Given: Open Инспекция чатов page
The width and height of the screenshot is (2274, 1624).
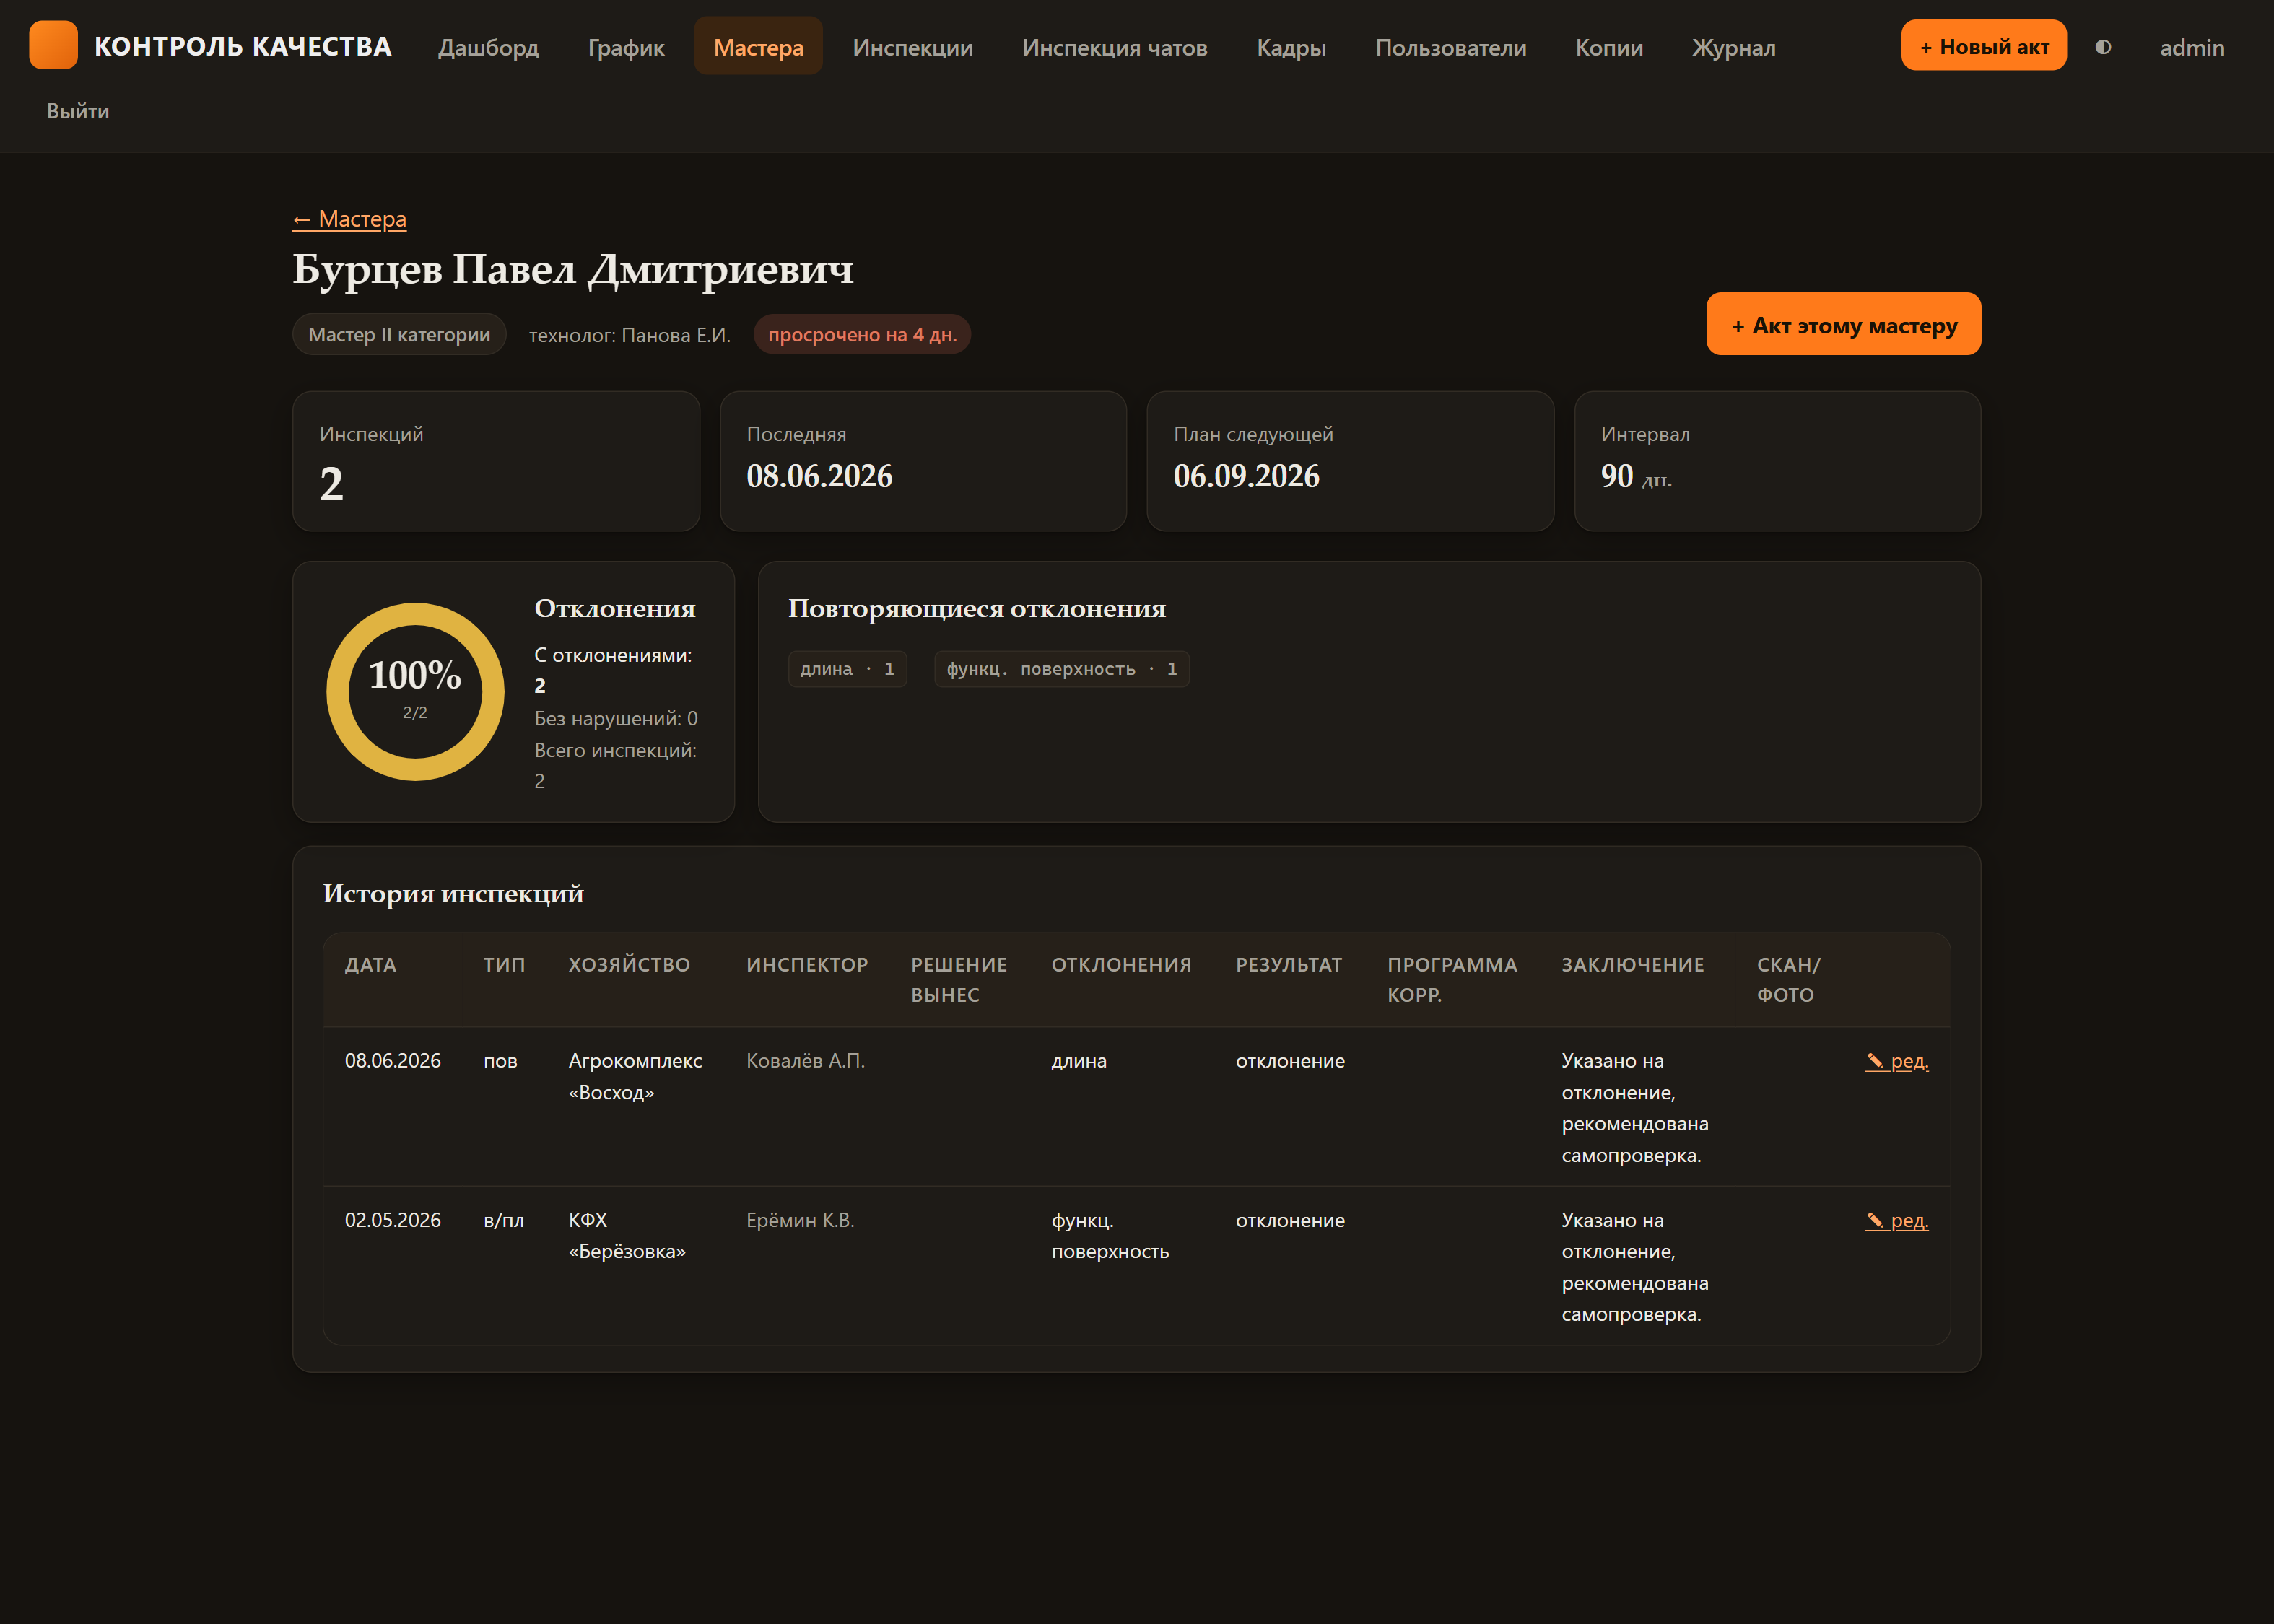Looking at the screenshot, I should [x=1114, y=47].
